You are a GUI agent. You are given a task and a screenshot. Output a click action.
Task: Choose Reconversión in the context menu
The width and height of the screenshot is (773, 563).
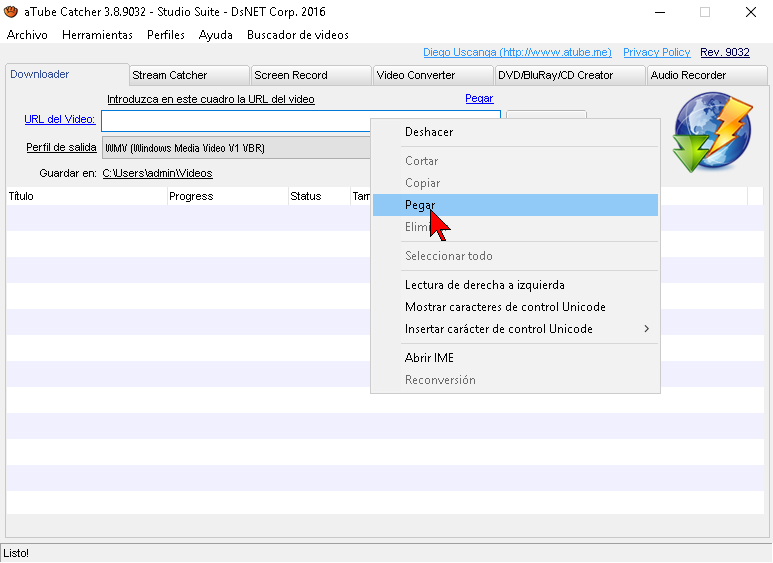[x=515, y=380]
